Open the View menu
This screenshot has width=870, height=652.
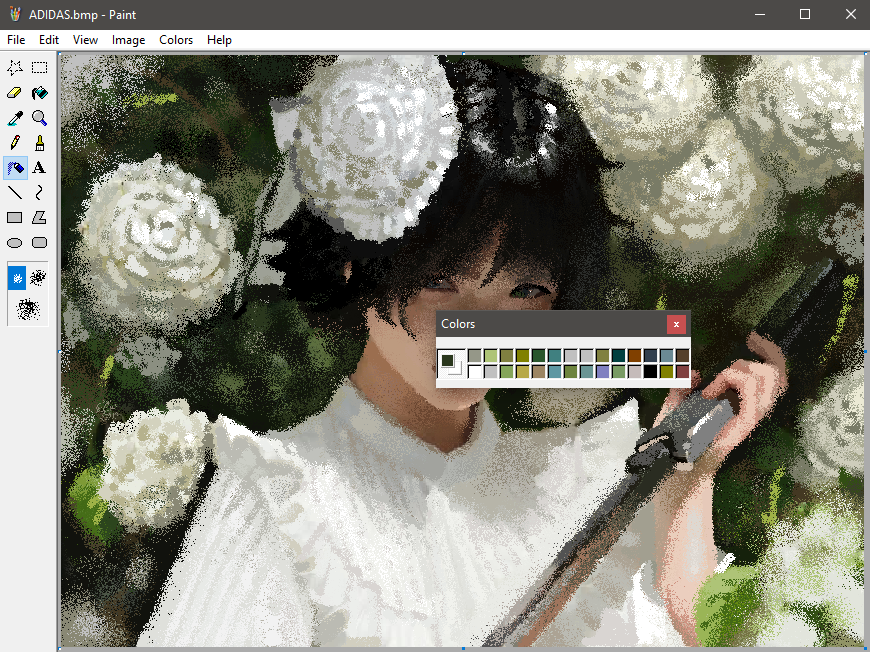point(85,40)
